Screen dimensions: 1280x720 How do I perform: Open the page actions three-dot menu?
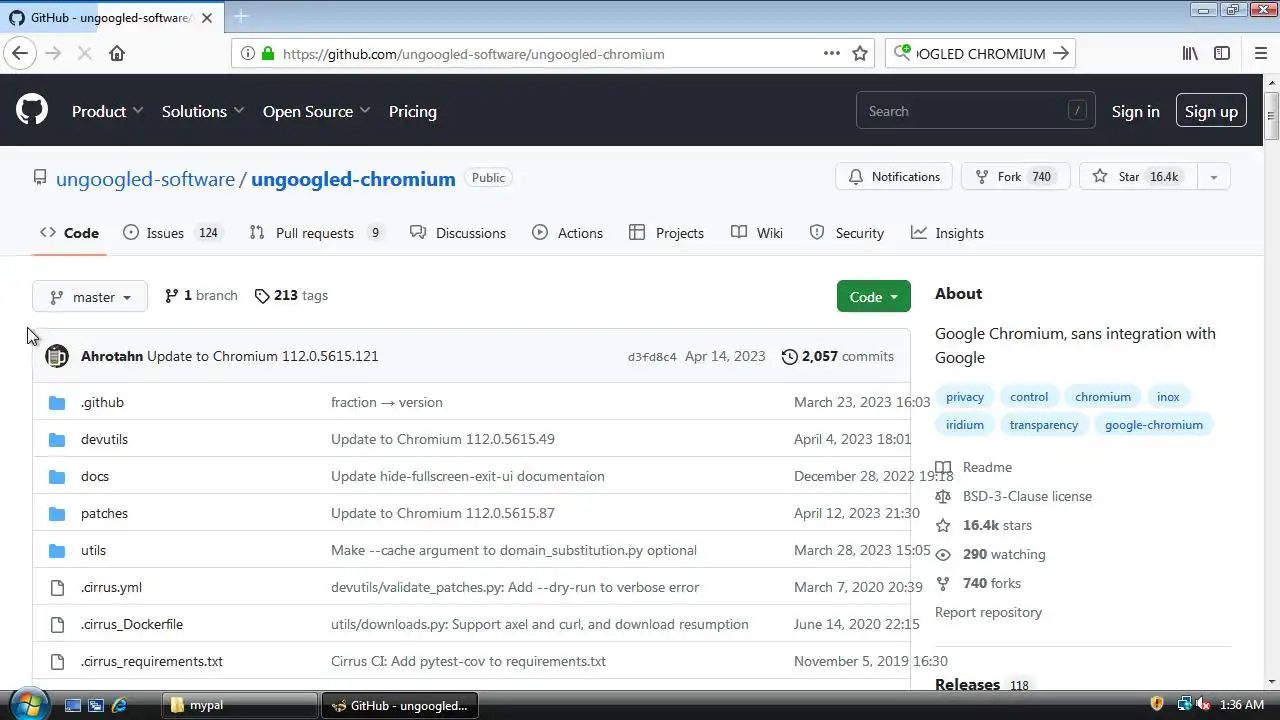tap(832, 53)
